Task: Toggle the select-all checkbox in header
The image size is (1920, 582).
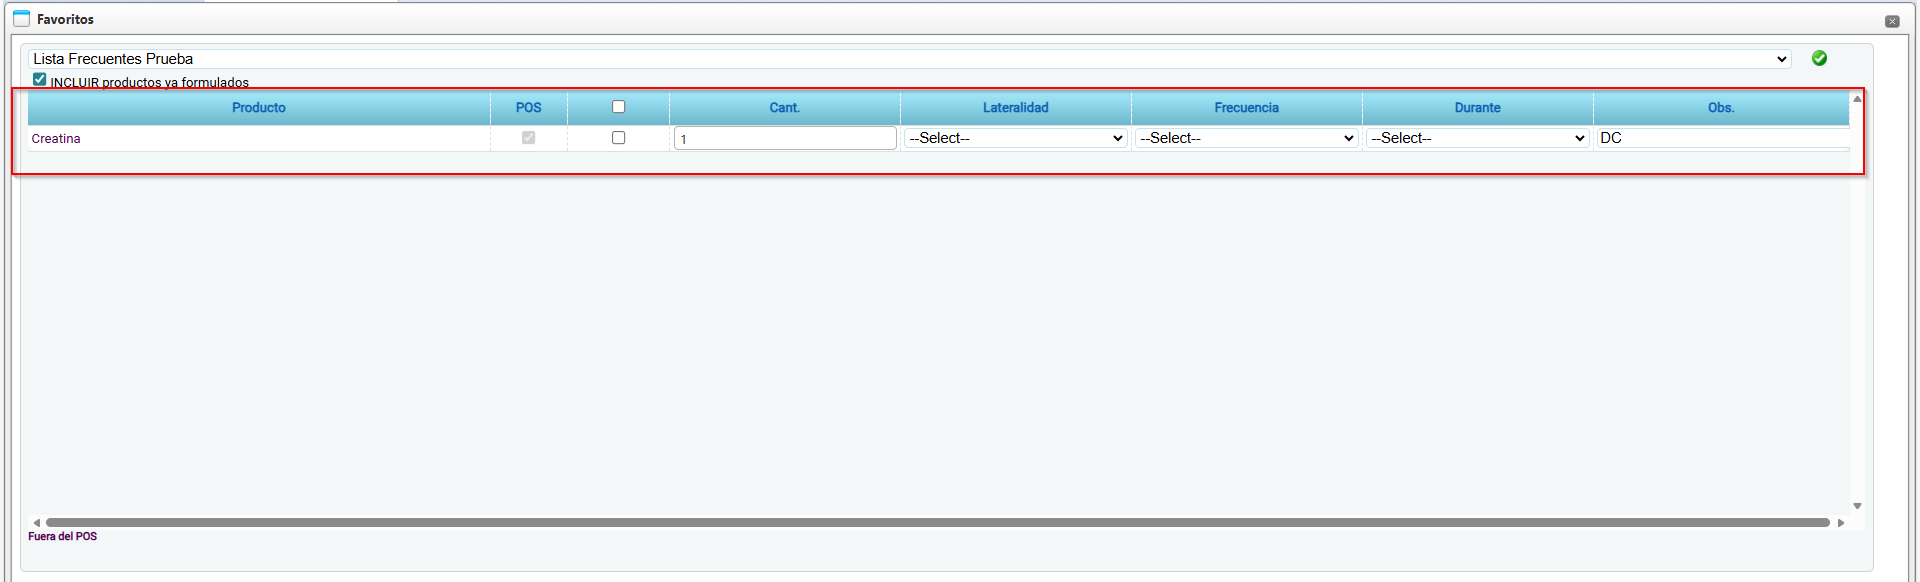Action: click(618, 107)
